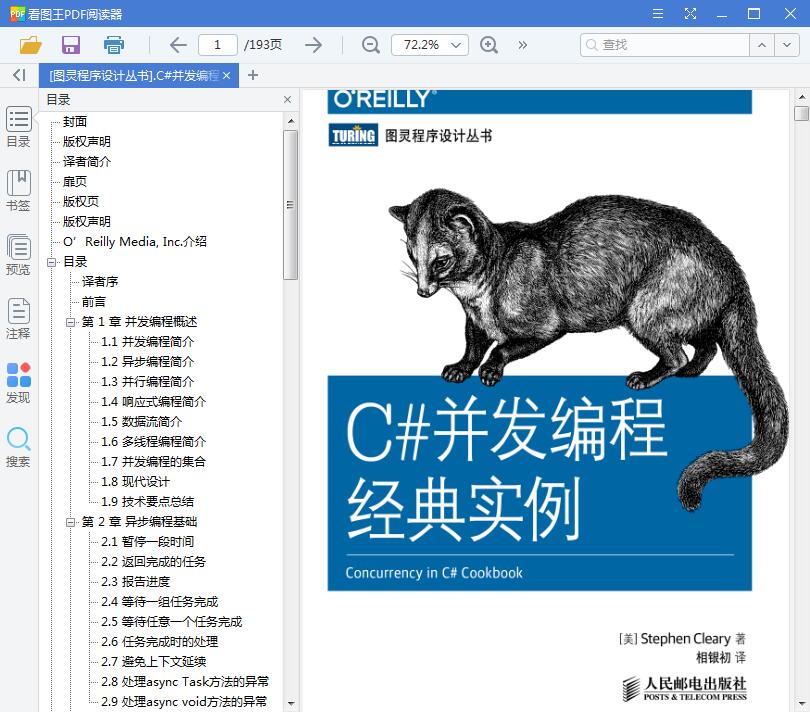Open the 搜索 search panel
This screenshot has width=810, height=712.
pyautogui.click(x=19, y=447)
